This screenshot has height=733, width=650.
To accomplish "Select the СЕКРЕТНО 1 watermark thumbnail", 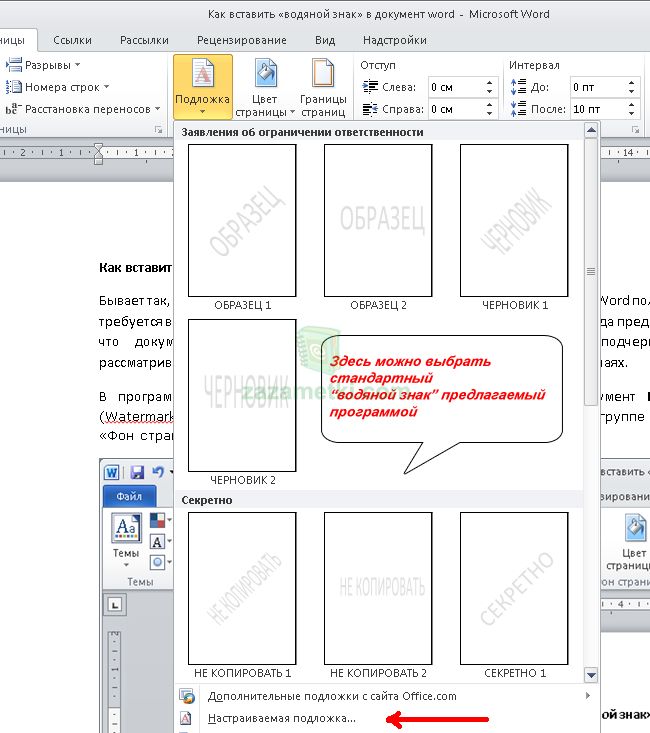I will 514,589.
